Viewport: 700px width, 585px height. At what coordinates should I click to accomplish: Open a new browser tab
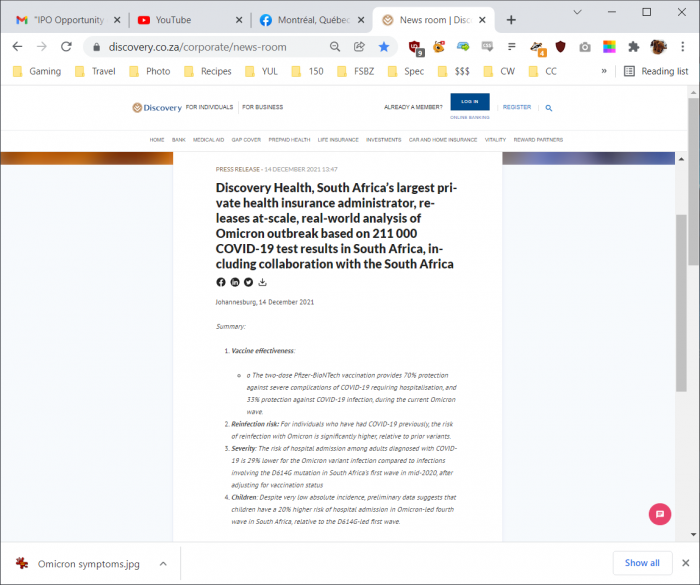tap(511, 20)
